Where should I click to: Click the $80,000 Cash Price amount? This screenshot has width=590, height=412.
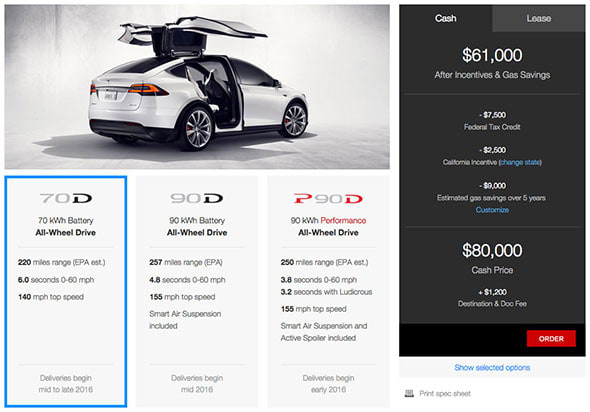(492, 251)
